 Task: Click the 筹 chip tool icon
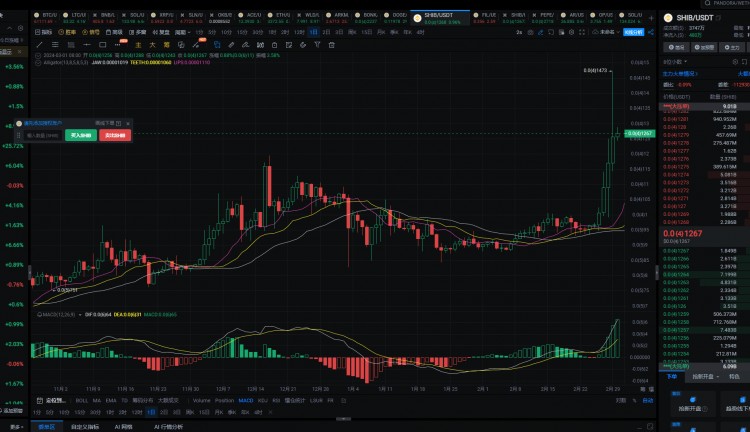click(x=166, y=45)
